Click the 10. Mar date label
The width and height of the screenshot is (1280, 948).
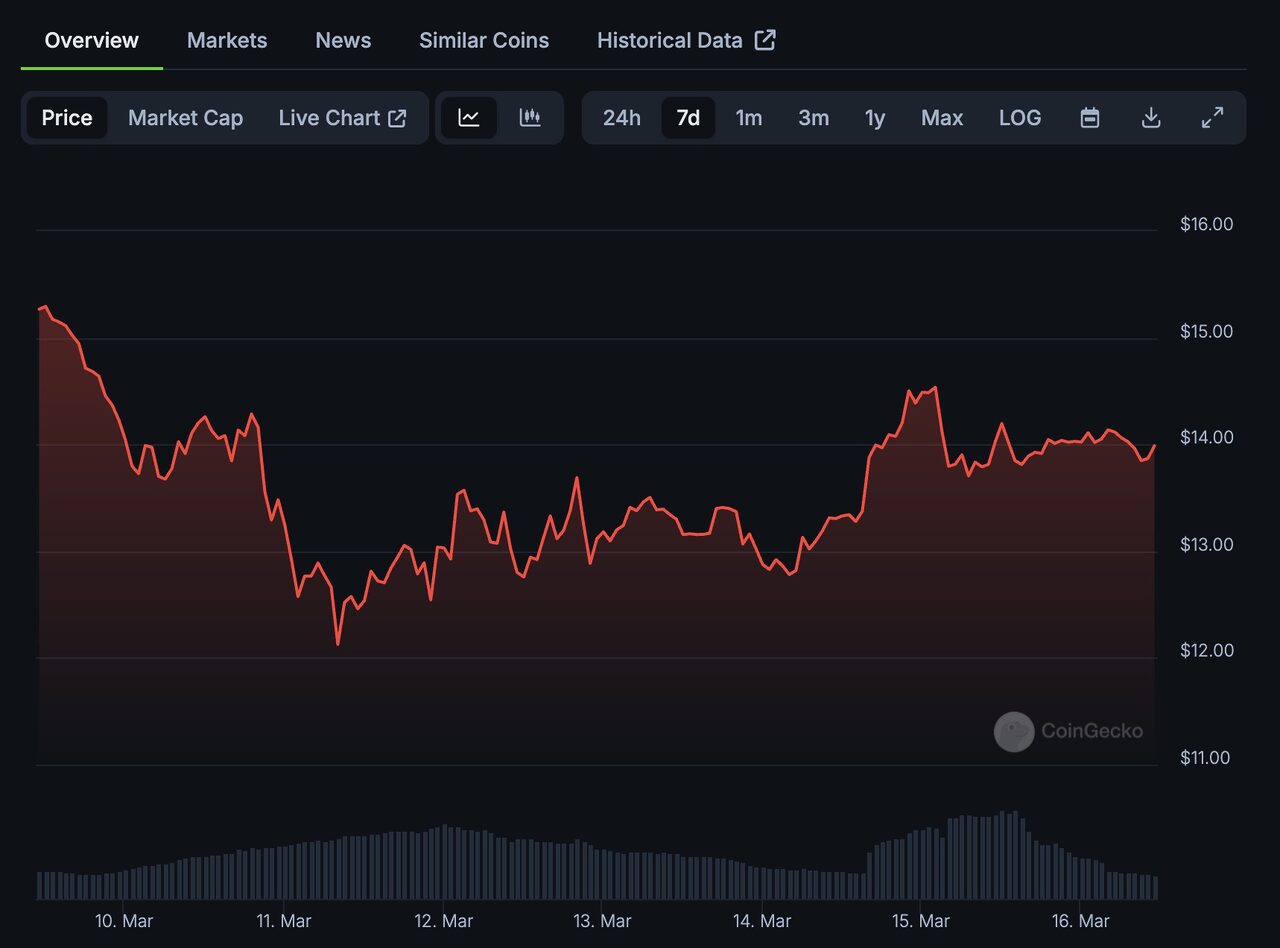click(x=124, y=921)
